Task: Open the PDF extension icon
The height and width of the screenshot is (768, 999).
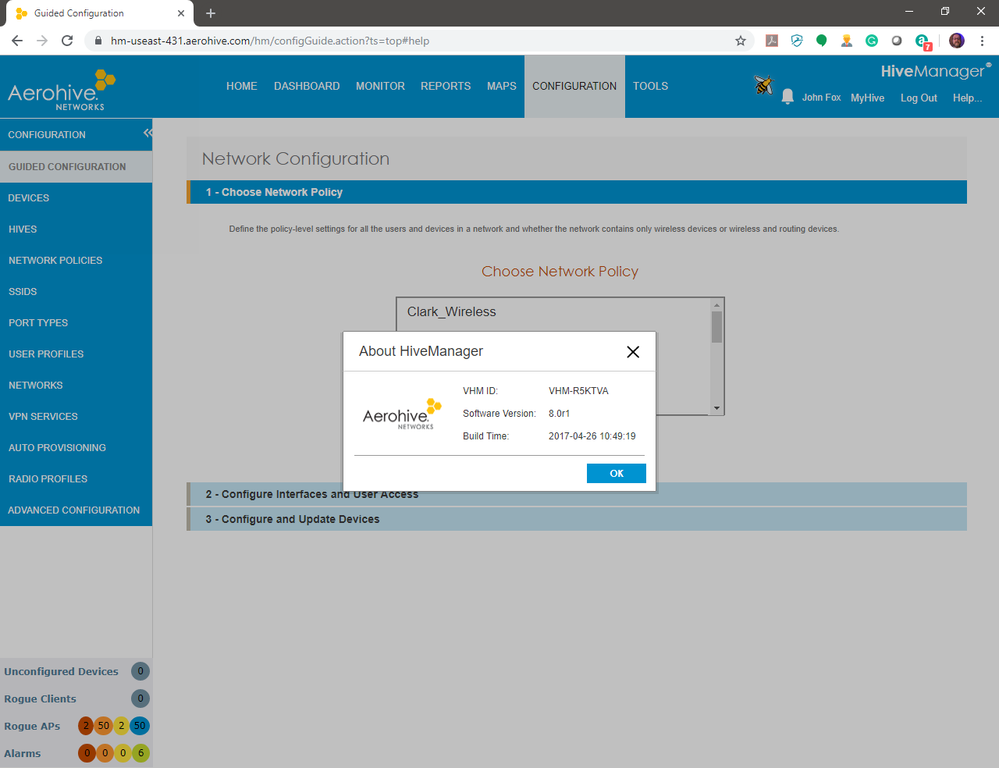Action: click(772, 41)
